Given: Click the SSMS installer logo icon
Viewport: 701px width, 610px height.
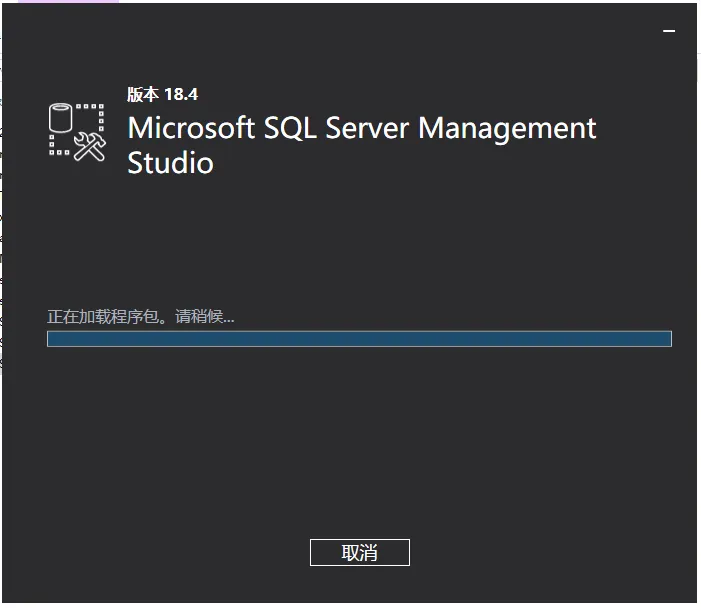Looking at the screenshot, I should [x=77, y=131].
